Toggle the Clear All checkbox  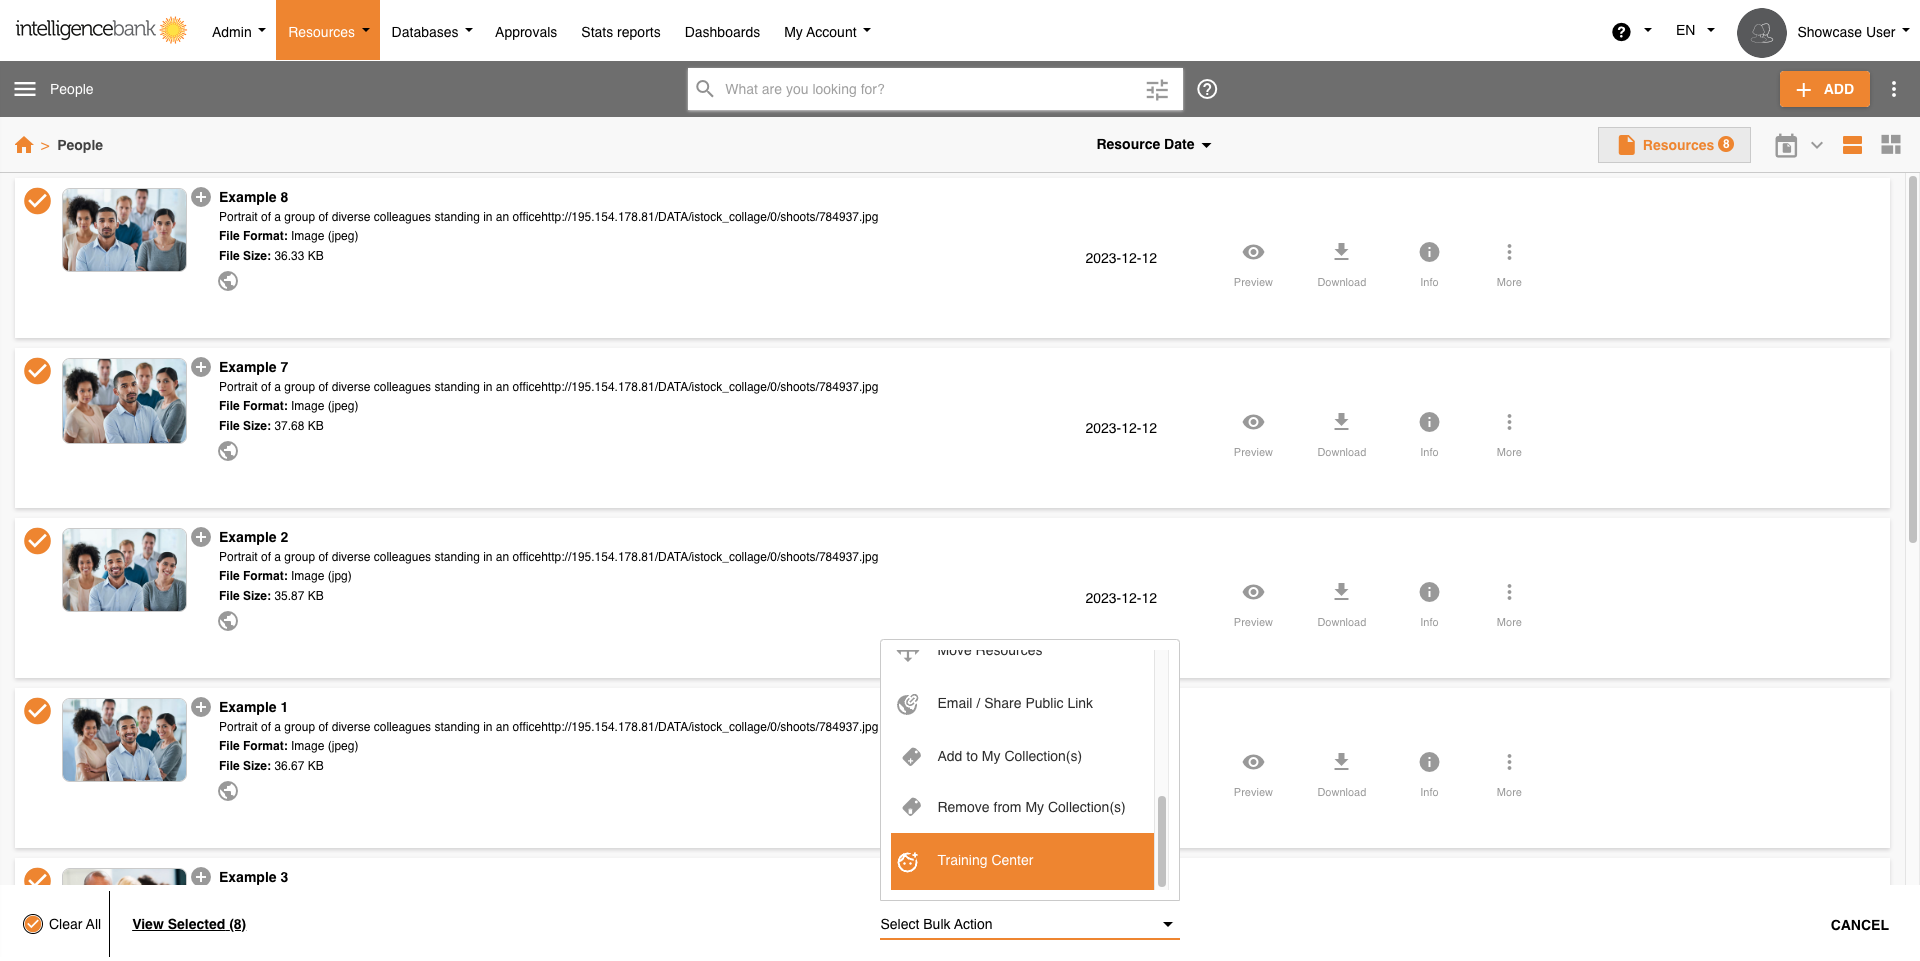point(33,924)
